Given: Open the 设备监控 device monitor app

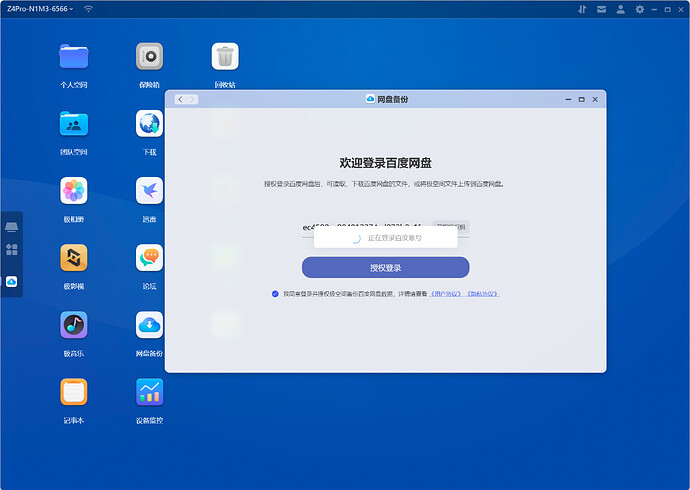Looking at the screenshot, I should point(149,391).
